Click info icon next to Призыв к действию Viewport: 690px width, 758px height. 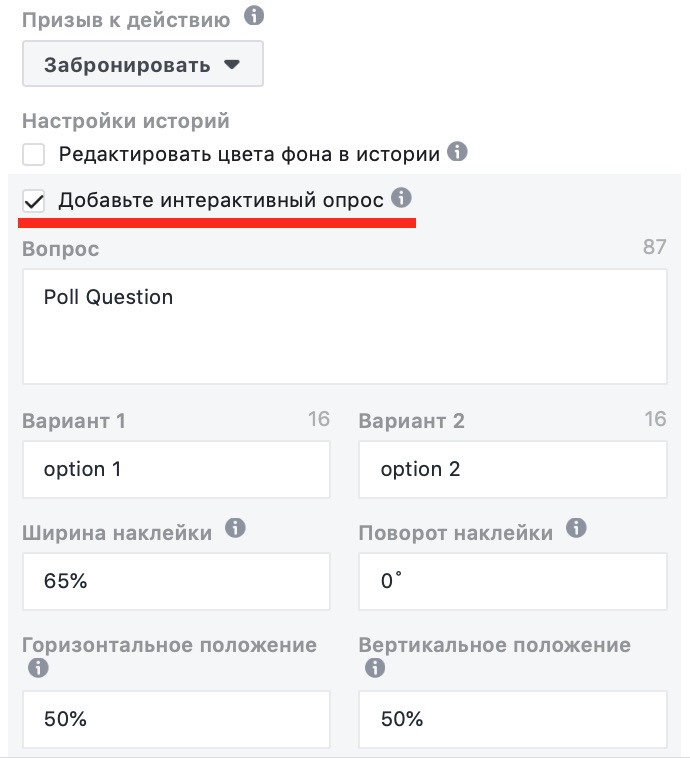point(254,16)
